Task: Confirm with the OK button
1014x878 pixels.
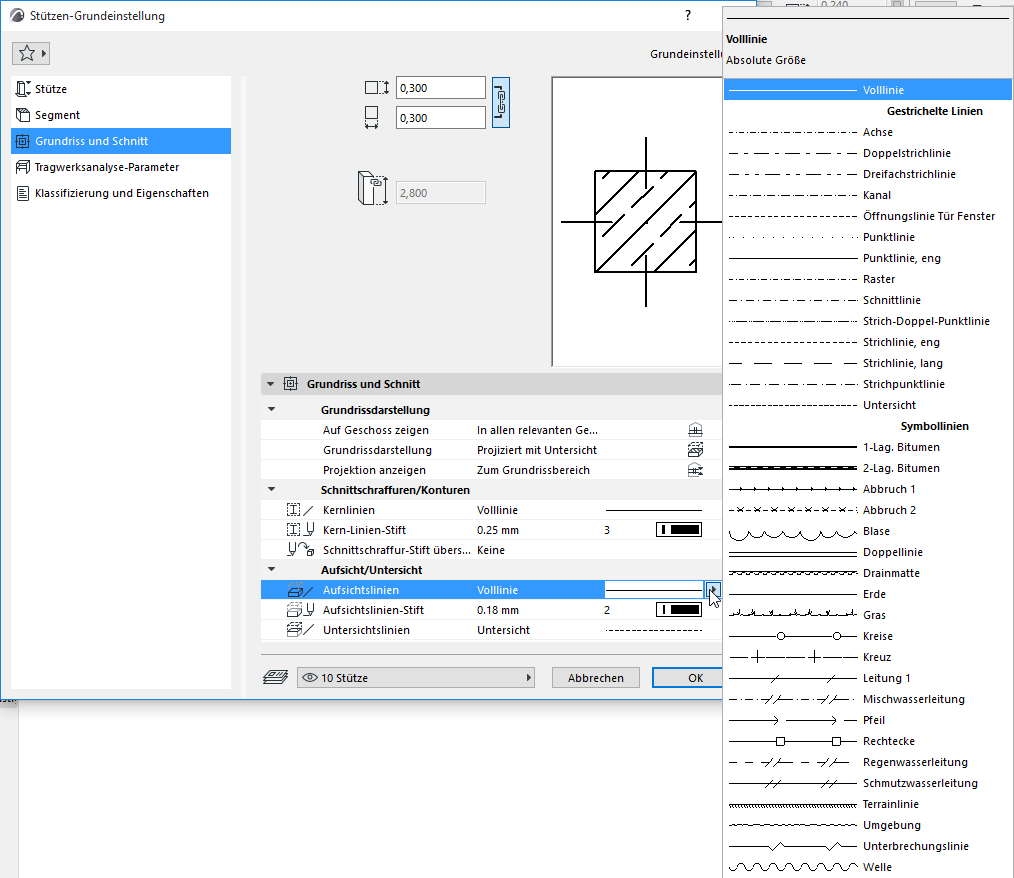Action: 688,678
